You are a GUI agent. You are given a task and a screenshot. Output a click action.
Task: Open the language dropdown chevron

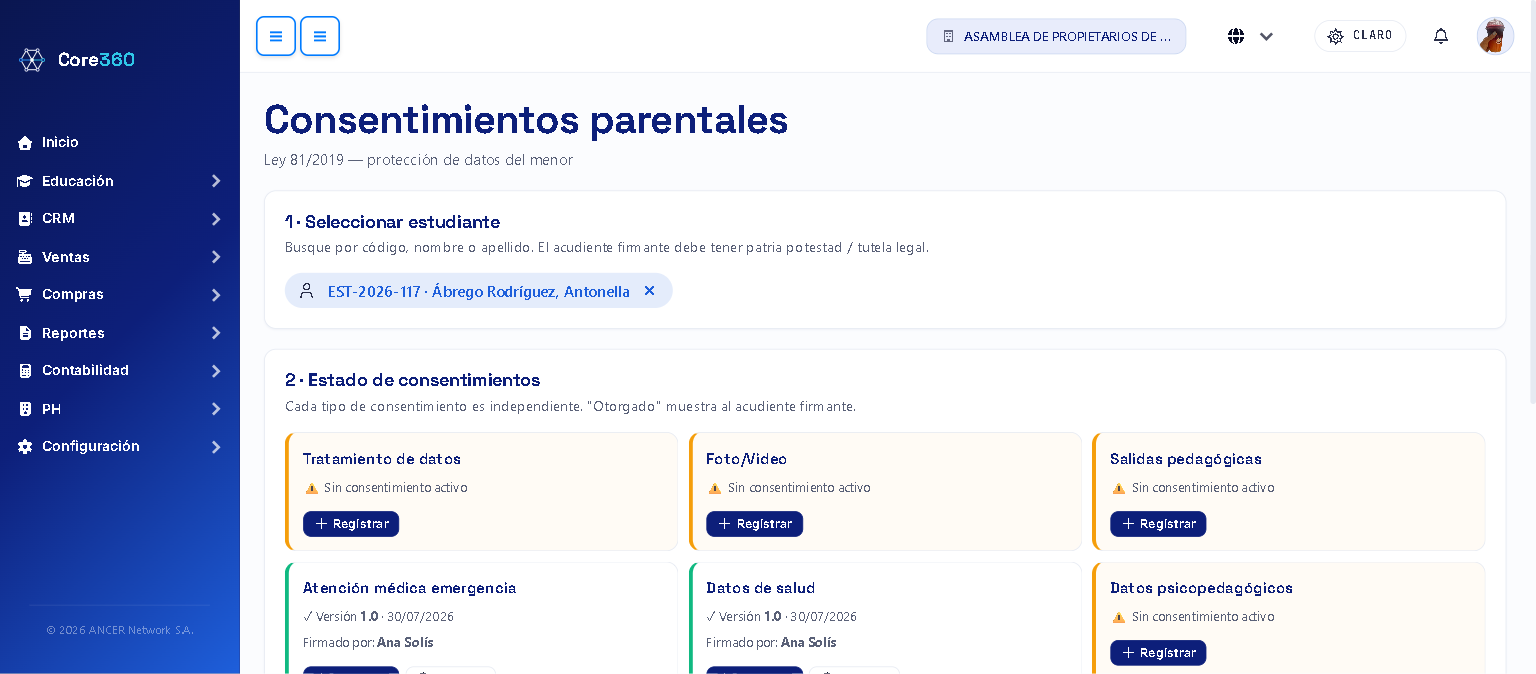[1266, 36]
